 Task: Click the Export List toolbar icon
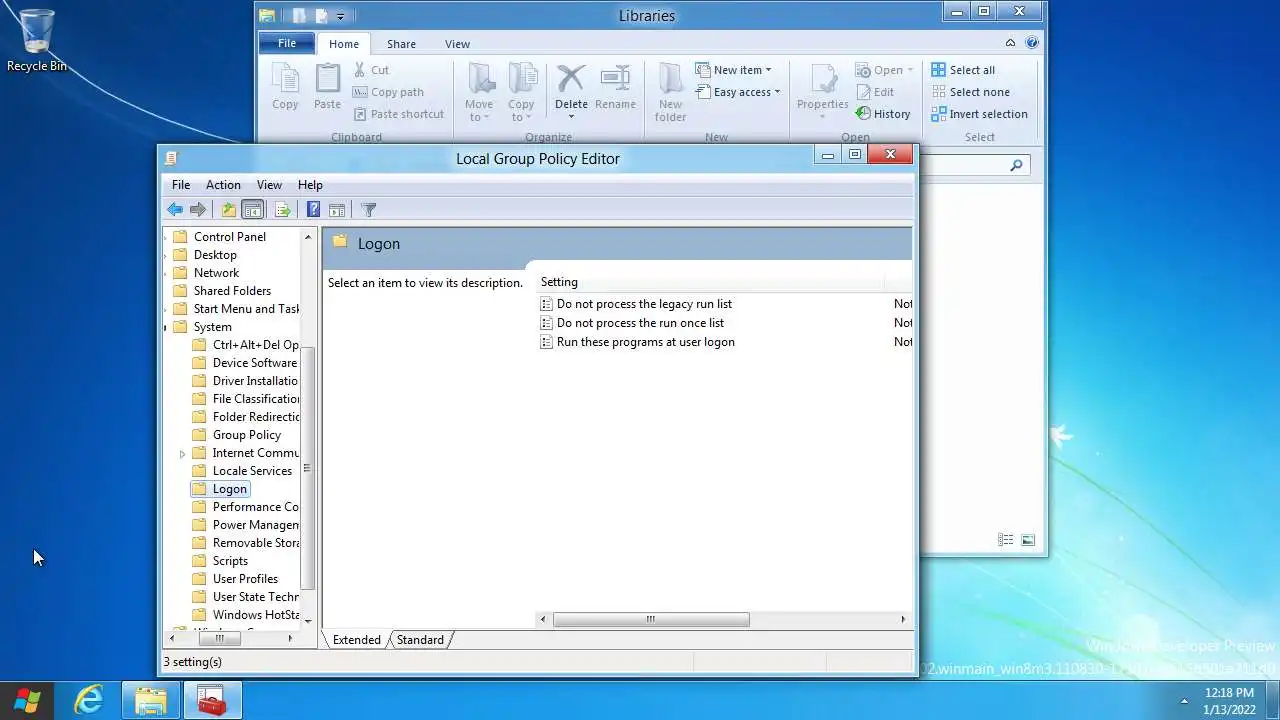283,210
